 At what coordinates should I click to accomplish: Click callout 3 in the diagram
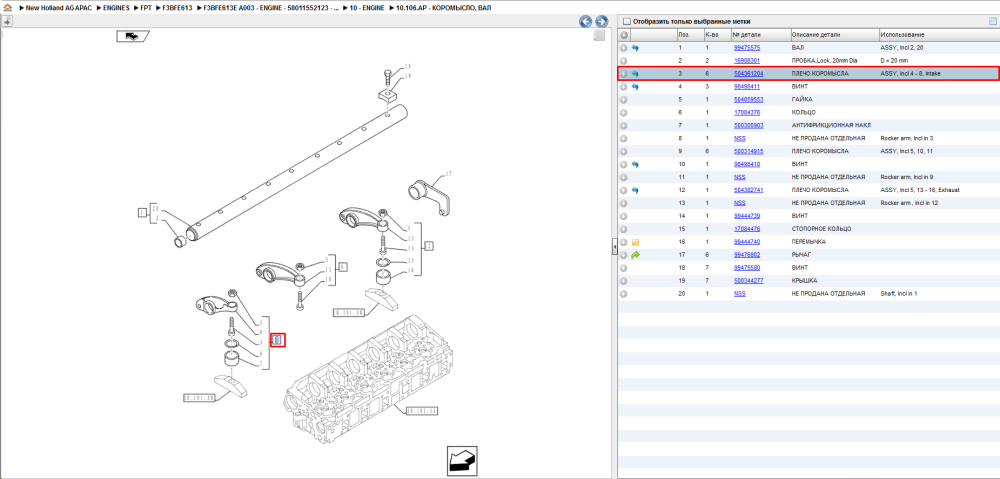(278, 341)
